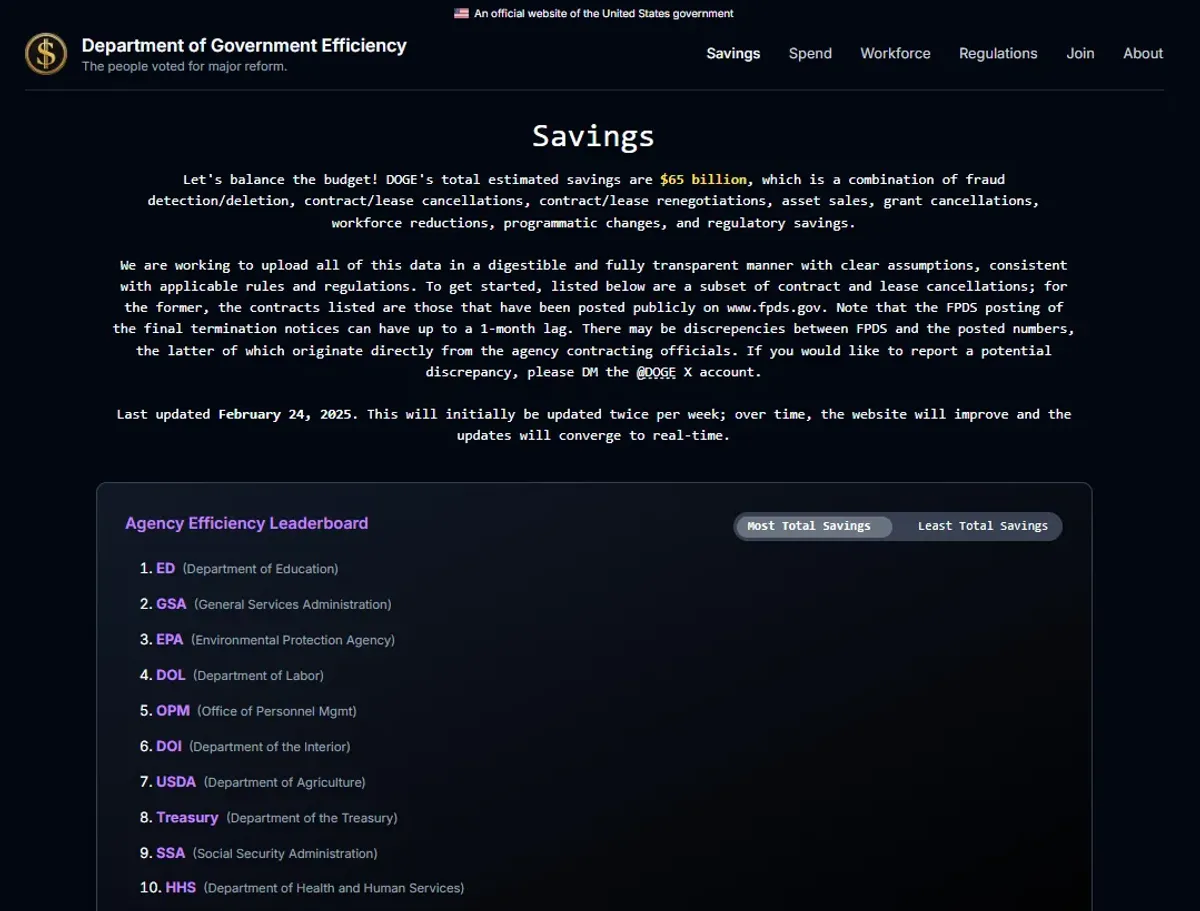Open the Savings nav tab
Viewport: 1200px width, 911px height.
733,54
